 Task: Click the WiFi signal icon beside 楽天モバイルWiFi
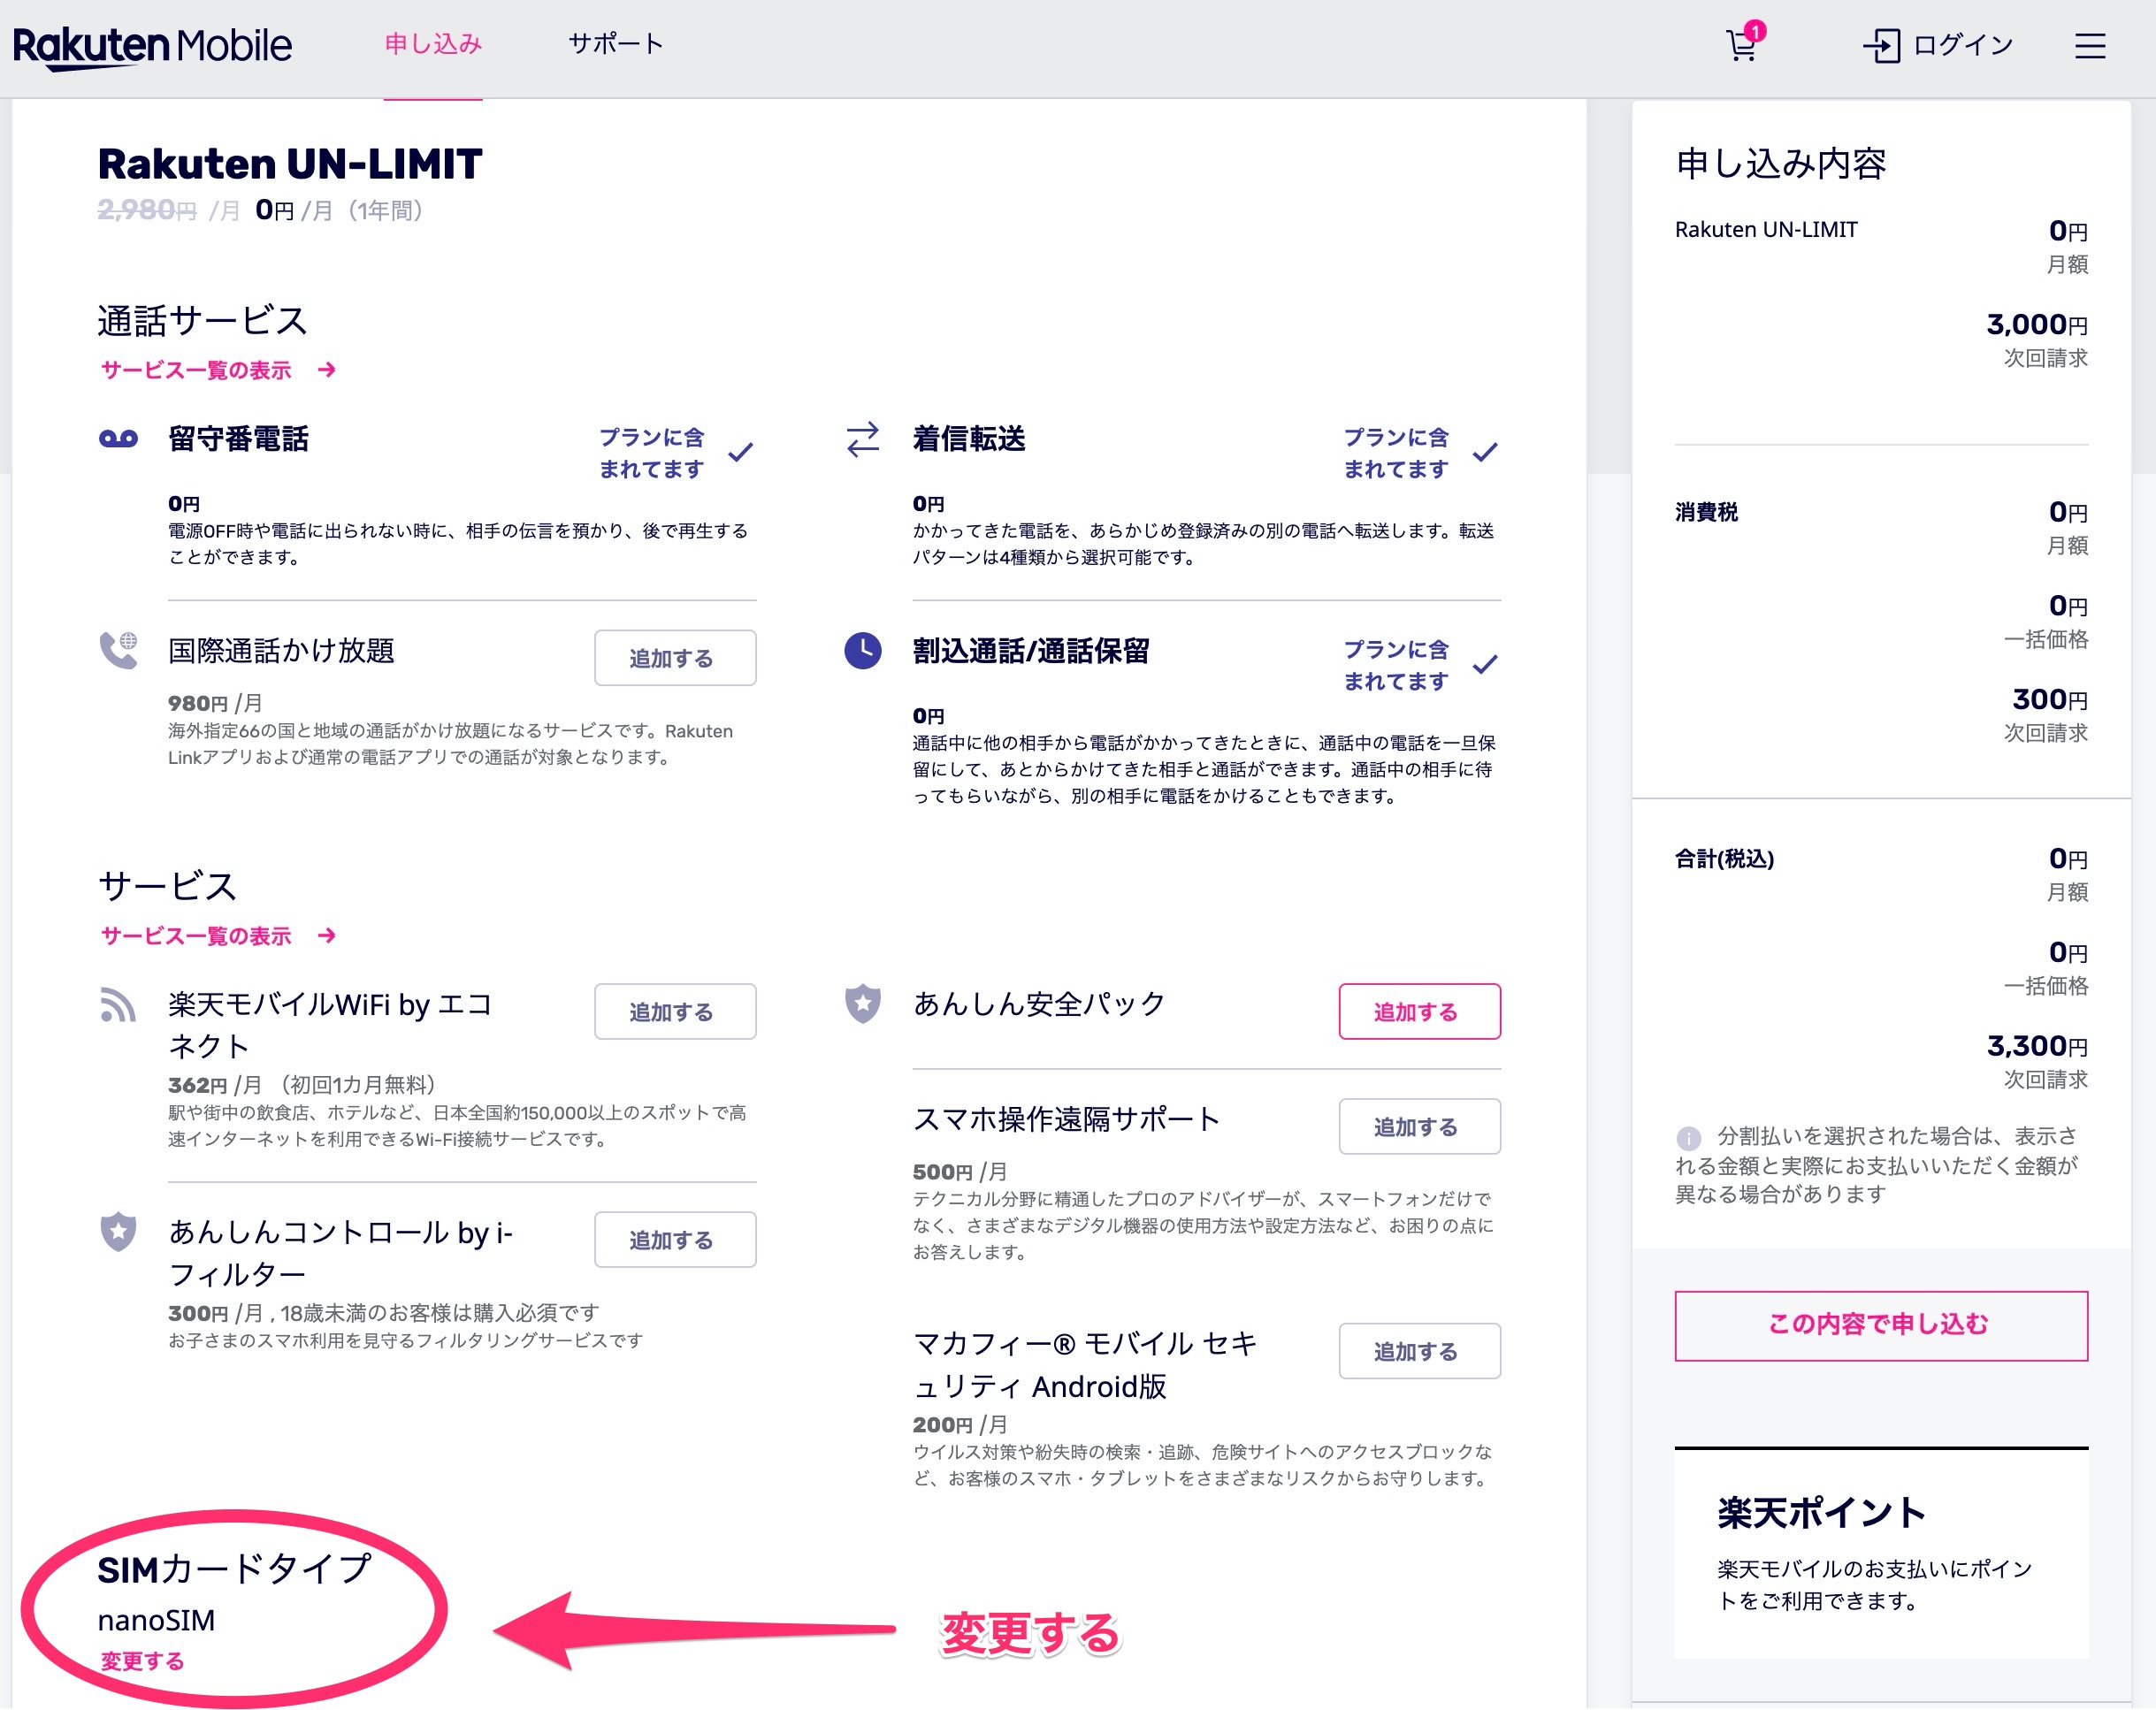[118, 1004]
